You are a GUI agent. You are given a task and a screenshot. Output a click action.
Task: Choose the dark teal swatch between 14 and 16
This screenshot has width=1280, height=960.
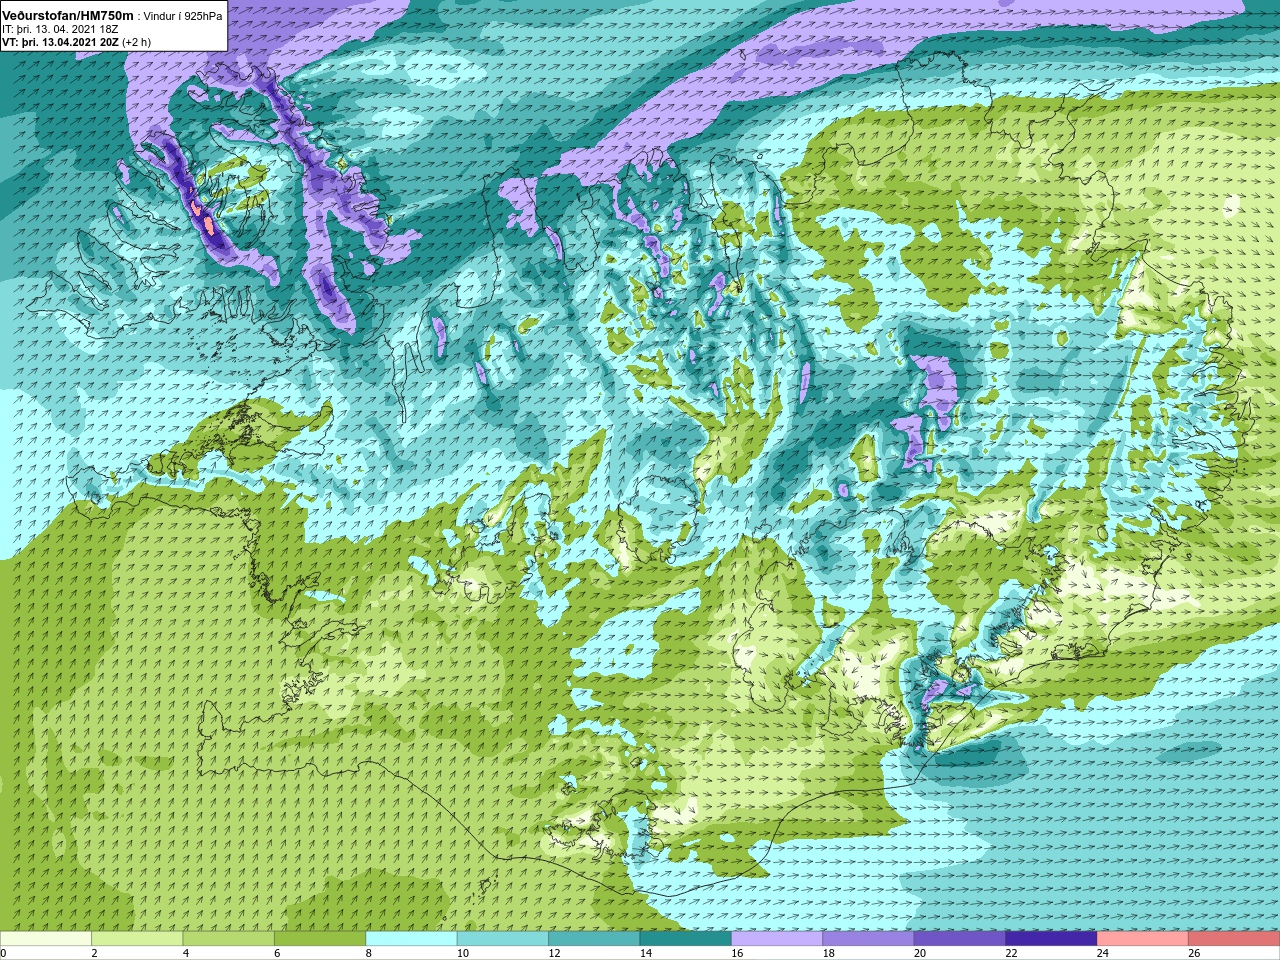coord(686,938)
